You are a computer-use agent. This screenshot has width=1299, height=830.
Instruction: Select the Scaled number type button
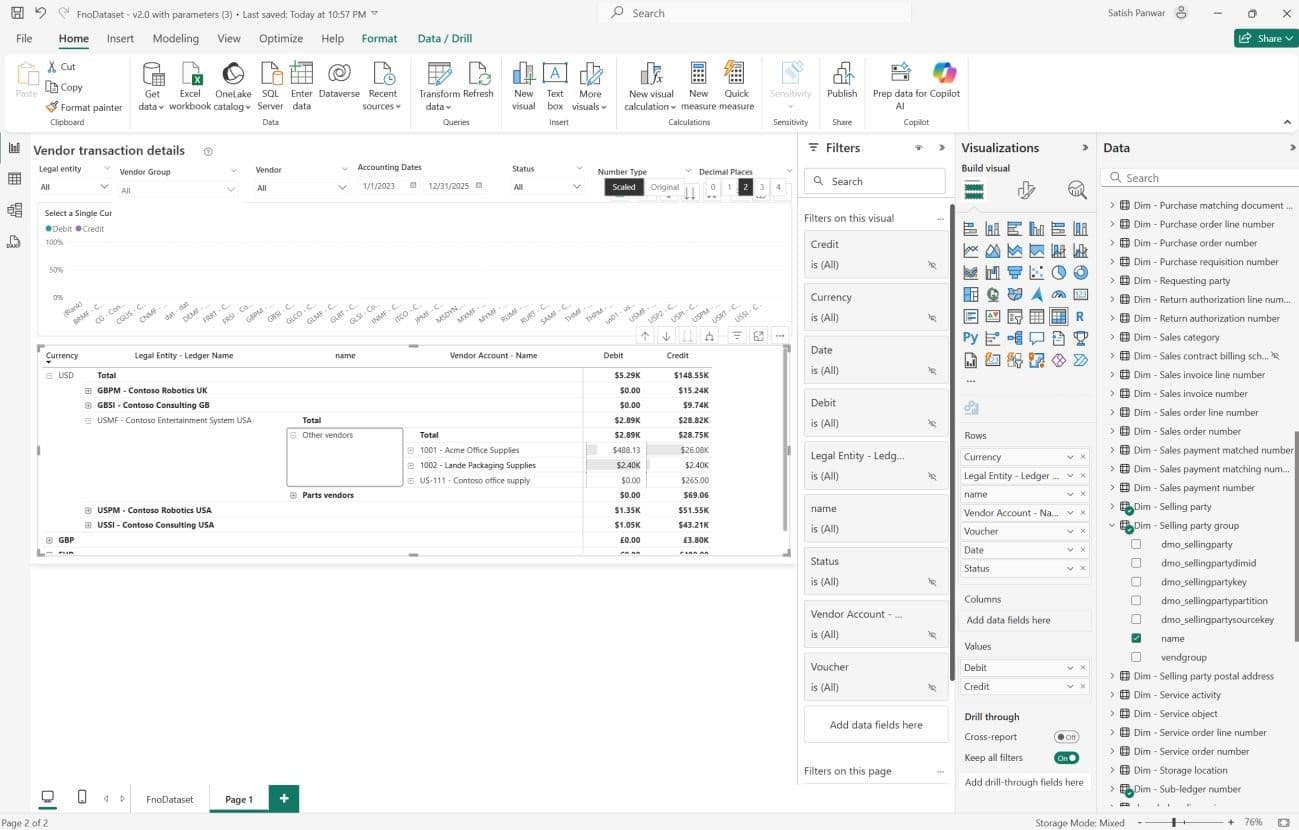pyautogui.click(x=623, y=187)
